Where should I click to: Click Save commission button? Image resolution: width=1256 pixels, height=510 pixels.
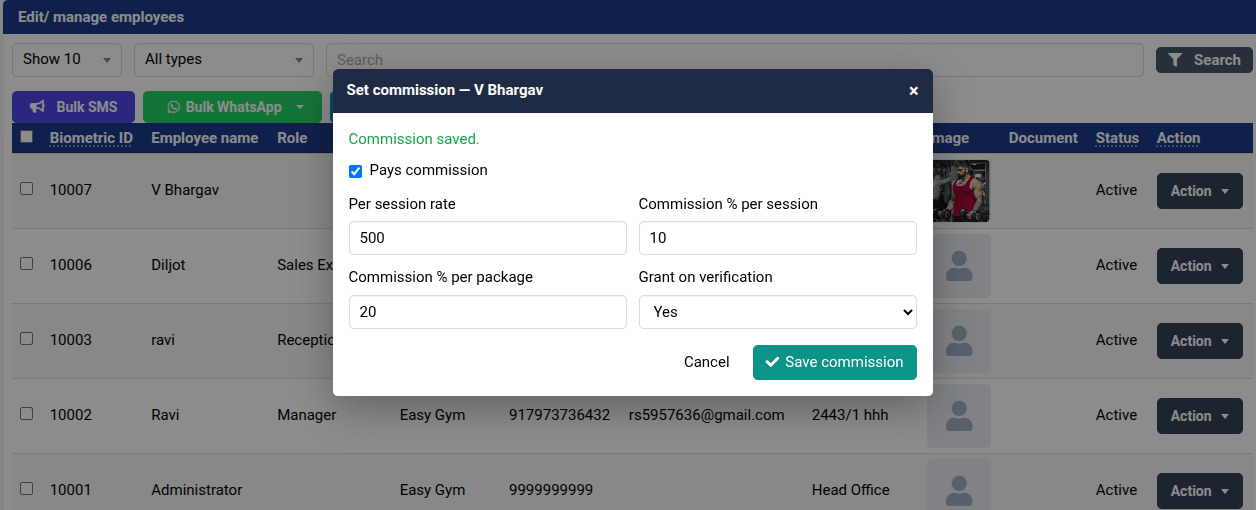tap(835, 362)
